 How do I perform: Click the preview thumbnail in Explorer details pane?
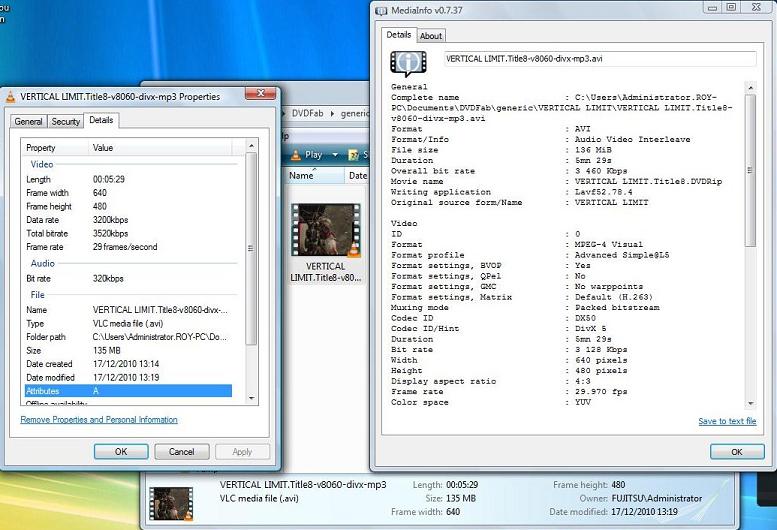pos(171,503)
